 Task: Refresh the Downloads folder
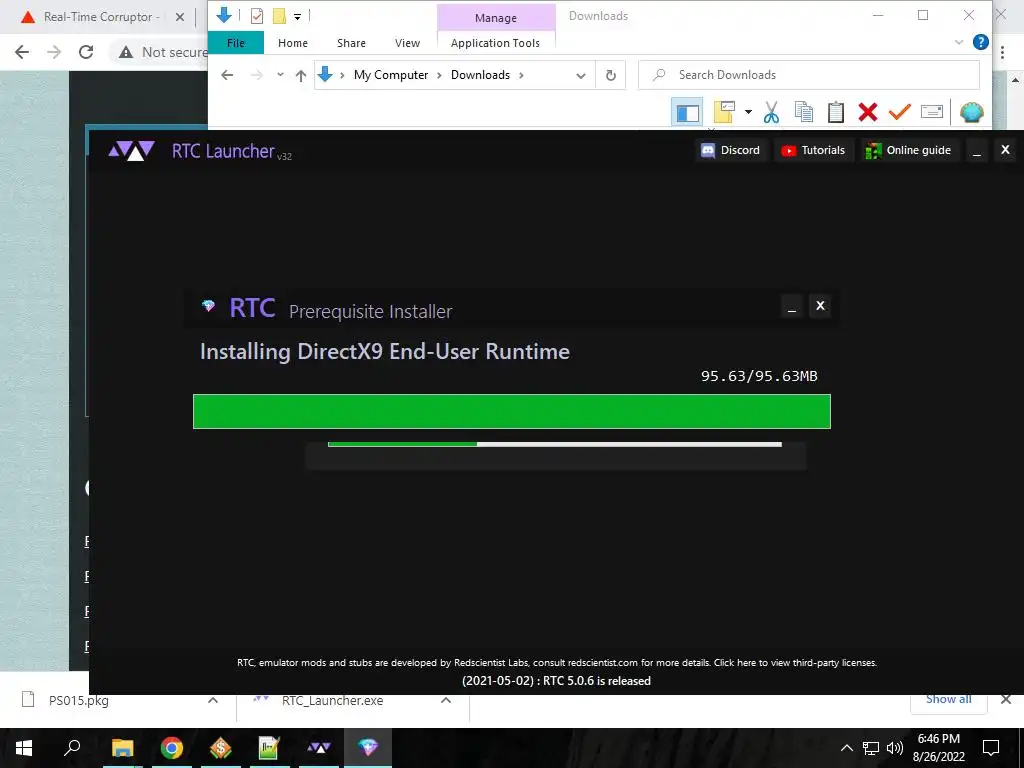click(x=611, y=75)
